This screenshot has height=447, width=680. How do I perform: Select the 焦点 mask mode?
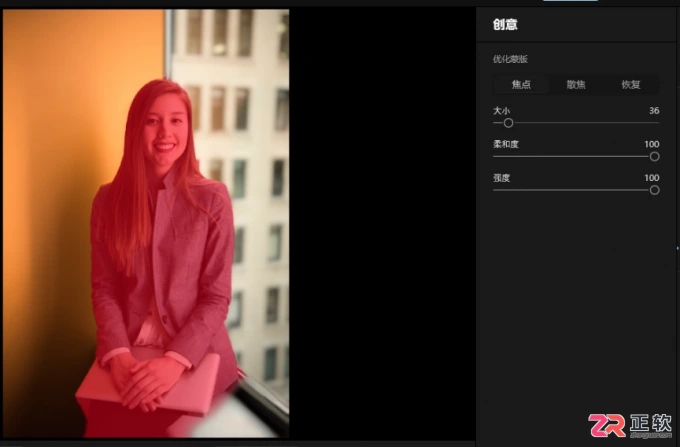click(521, 85)
